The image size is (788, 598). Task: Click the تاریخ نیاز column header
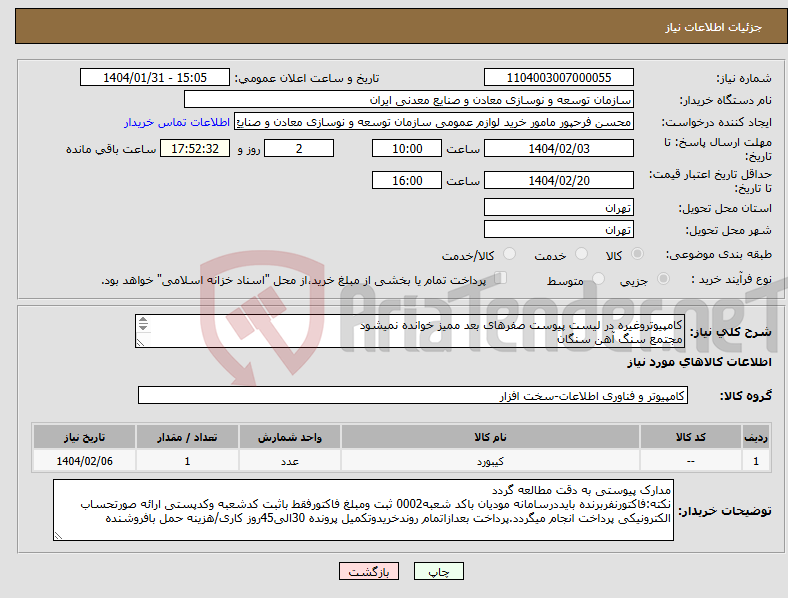point(84,437)
